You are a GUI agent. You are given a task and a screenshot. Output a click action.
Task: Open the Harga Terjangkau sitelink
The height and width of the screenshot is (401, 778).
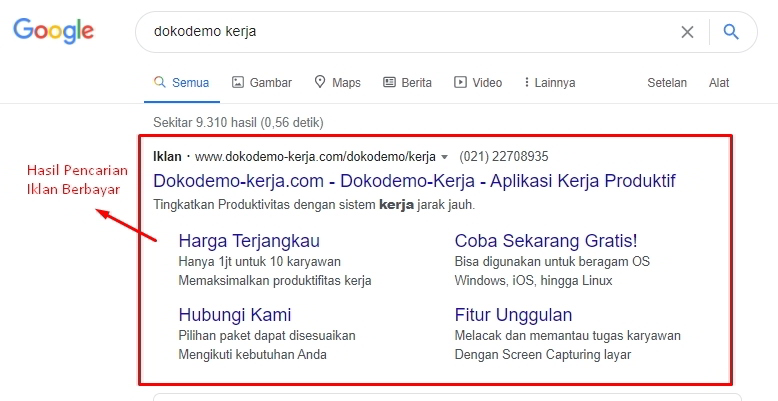coord(249,241)
